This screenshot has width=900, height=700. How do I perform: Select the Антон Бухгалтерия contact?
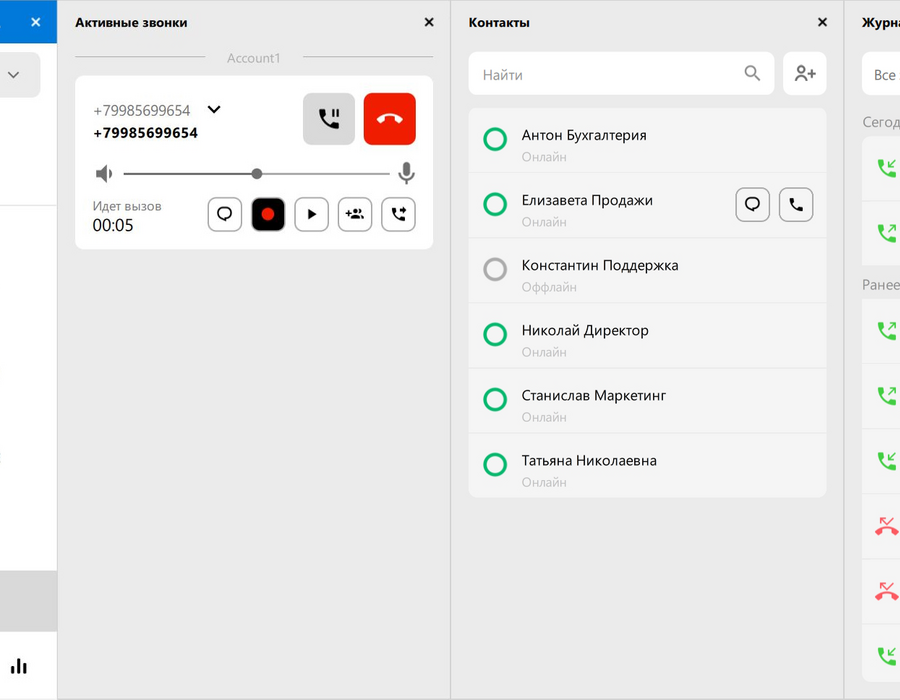(x=647, y=141)
